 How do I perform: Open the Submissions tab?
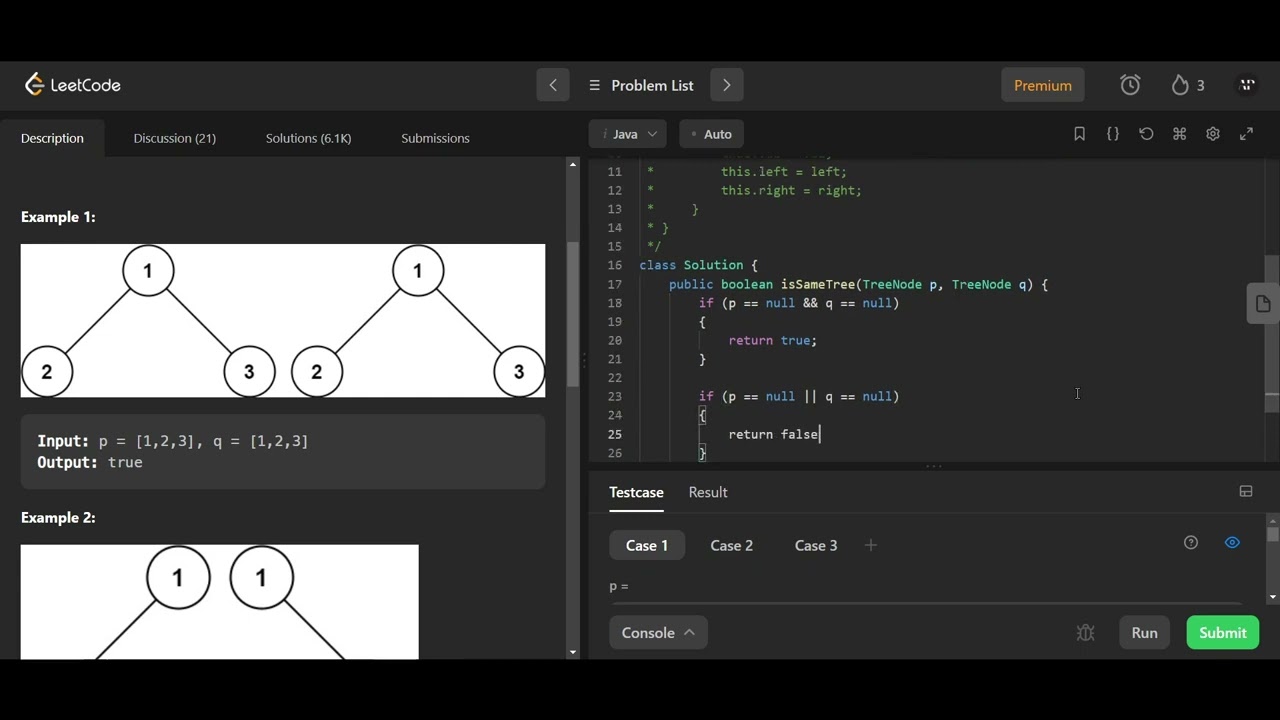pyautogui.click(x=435, y=138)
